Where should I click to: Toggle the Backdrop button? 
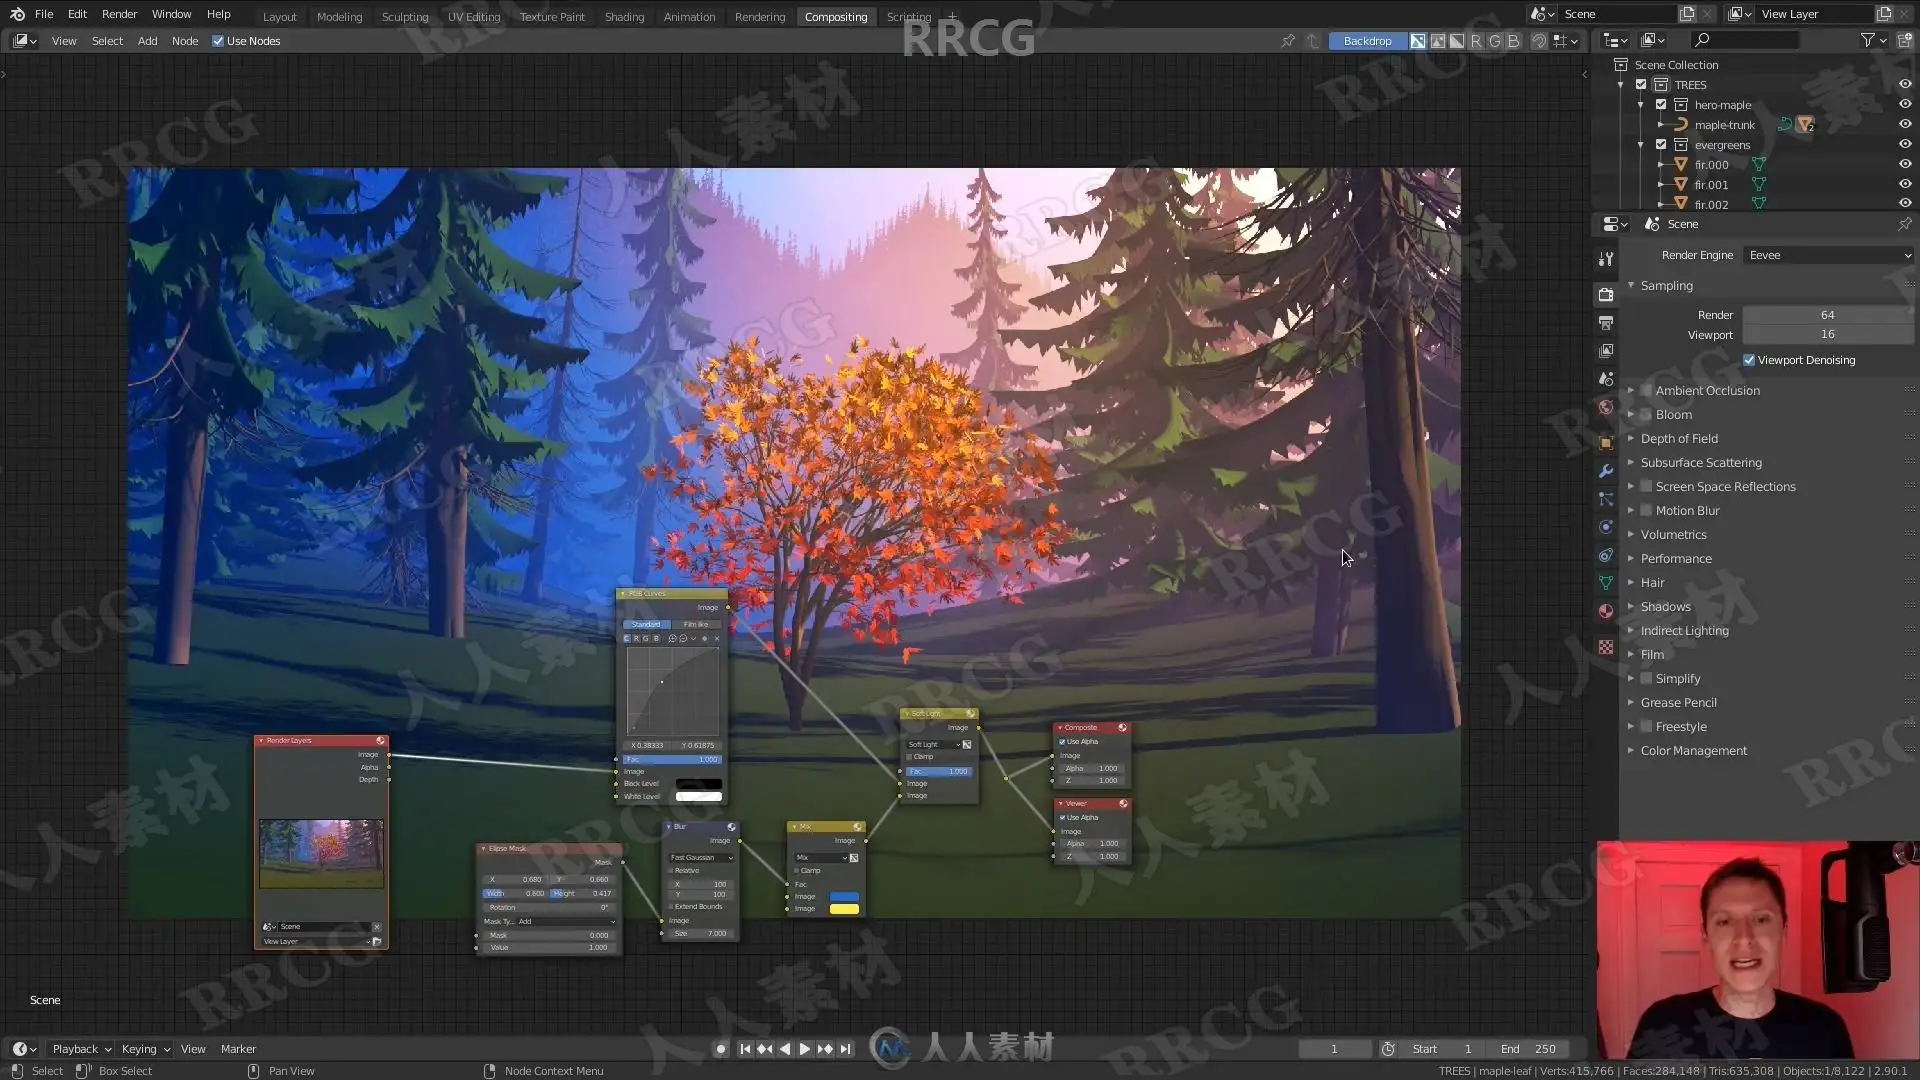[x=1367, y=41]
